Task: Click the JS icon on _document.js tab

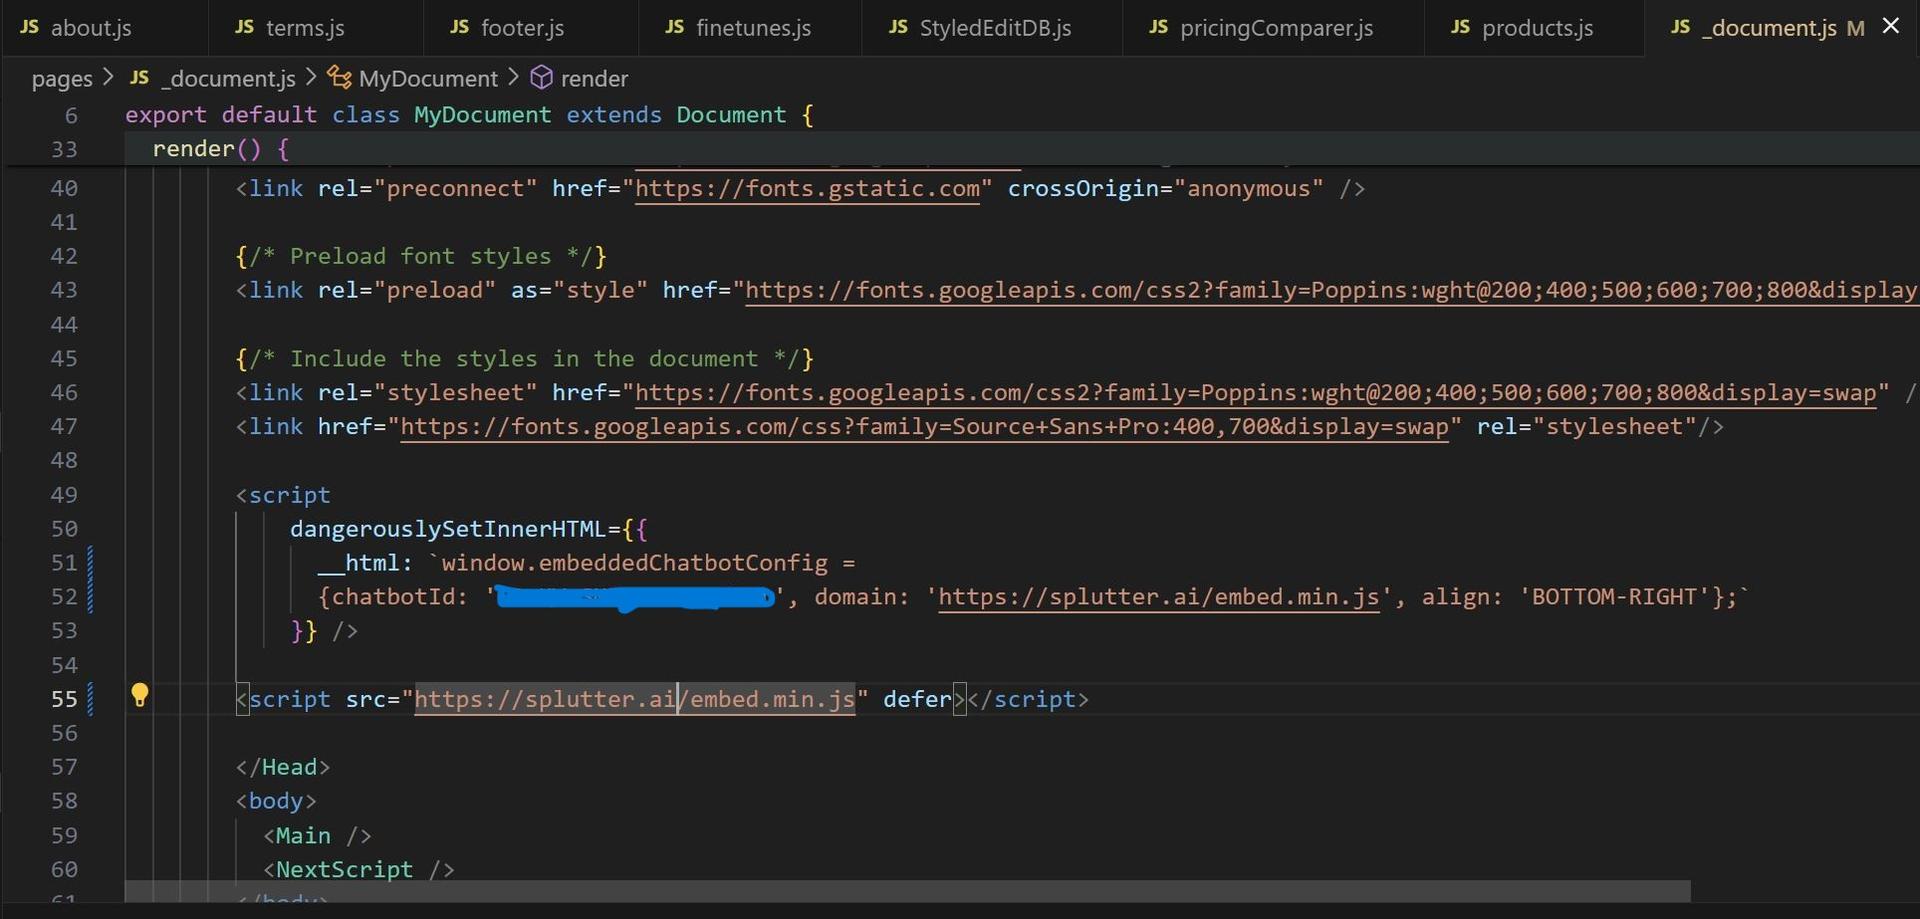Action: click(1681, 27)
